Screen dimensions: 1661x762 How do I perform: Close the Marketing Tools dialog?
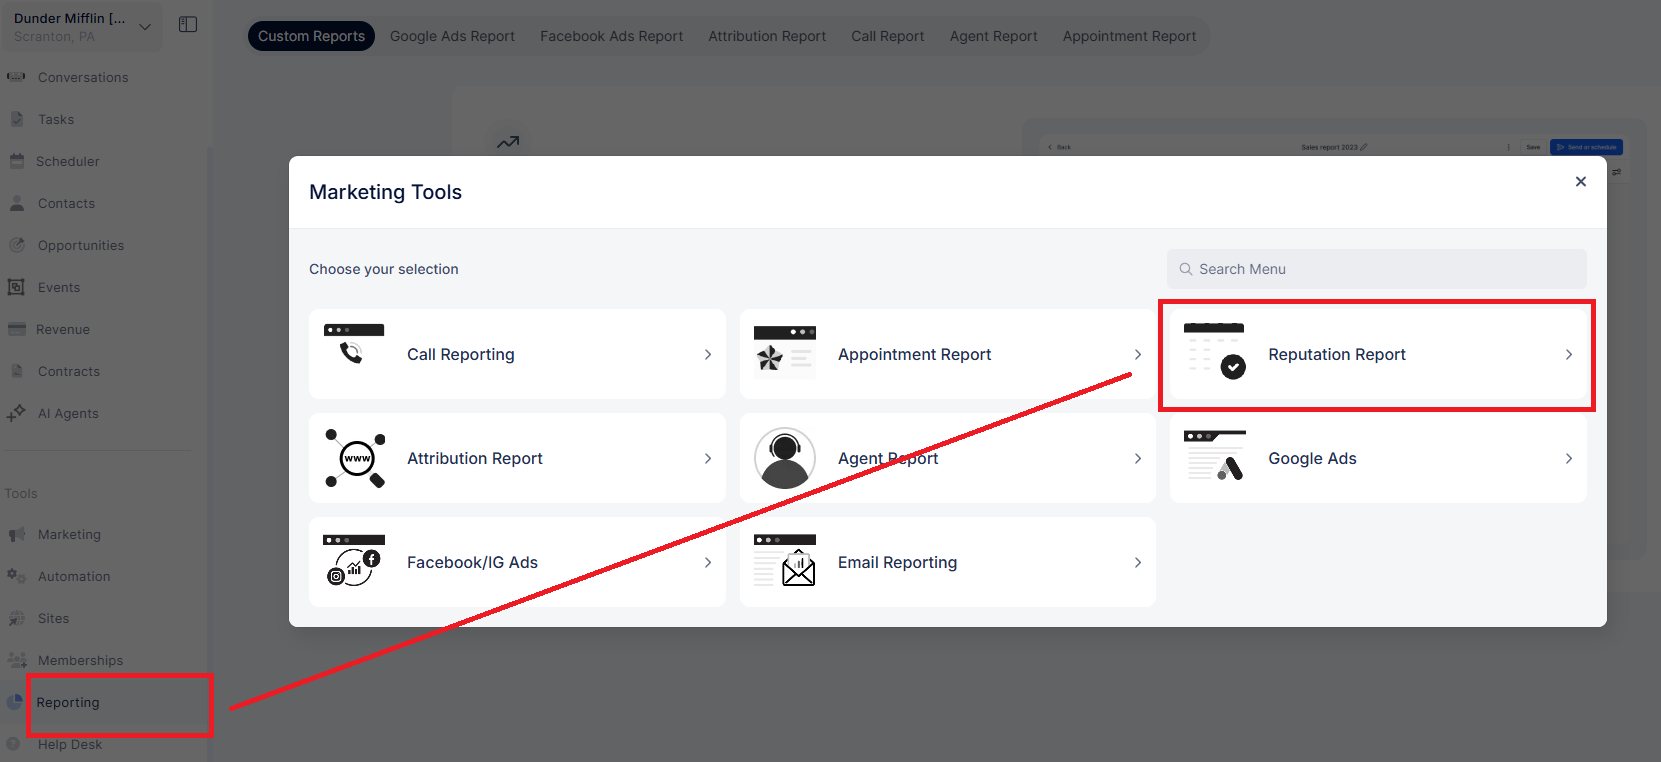[x=1581, y=181]
